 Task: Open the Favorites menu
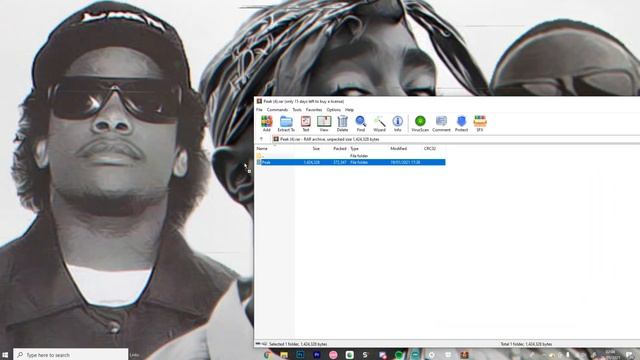(314, 110)
